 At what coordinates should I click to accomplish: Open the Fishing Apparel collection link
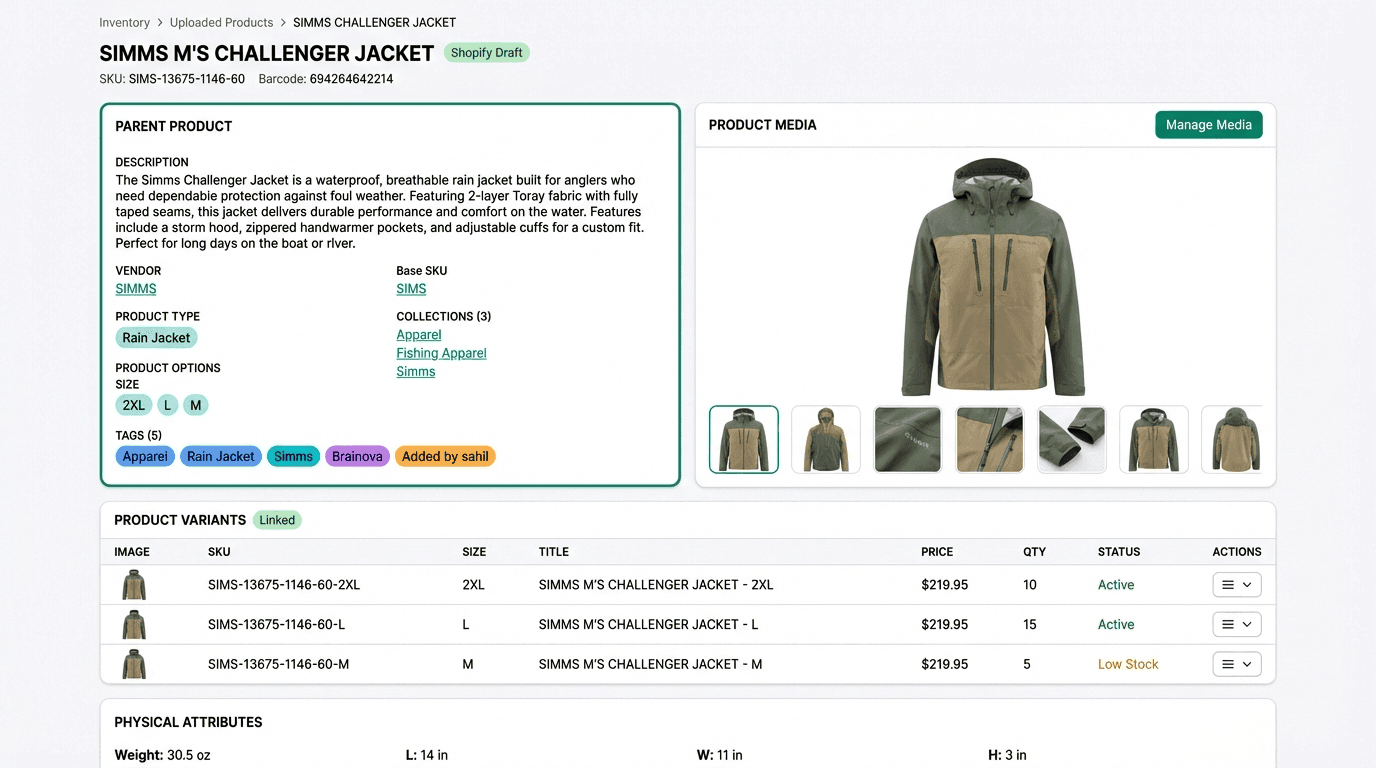click(441, 352)
